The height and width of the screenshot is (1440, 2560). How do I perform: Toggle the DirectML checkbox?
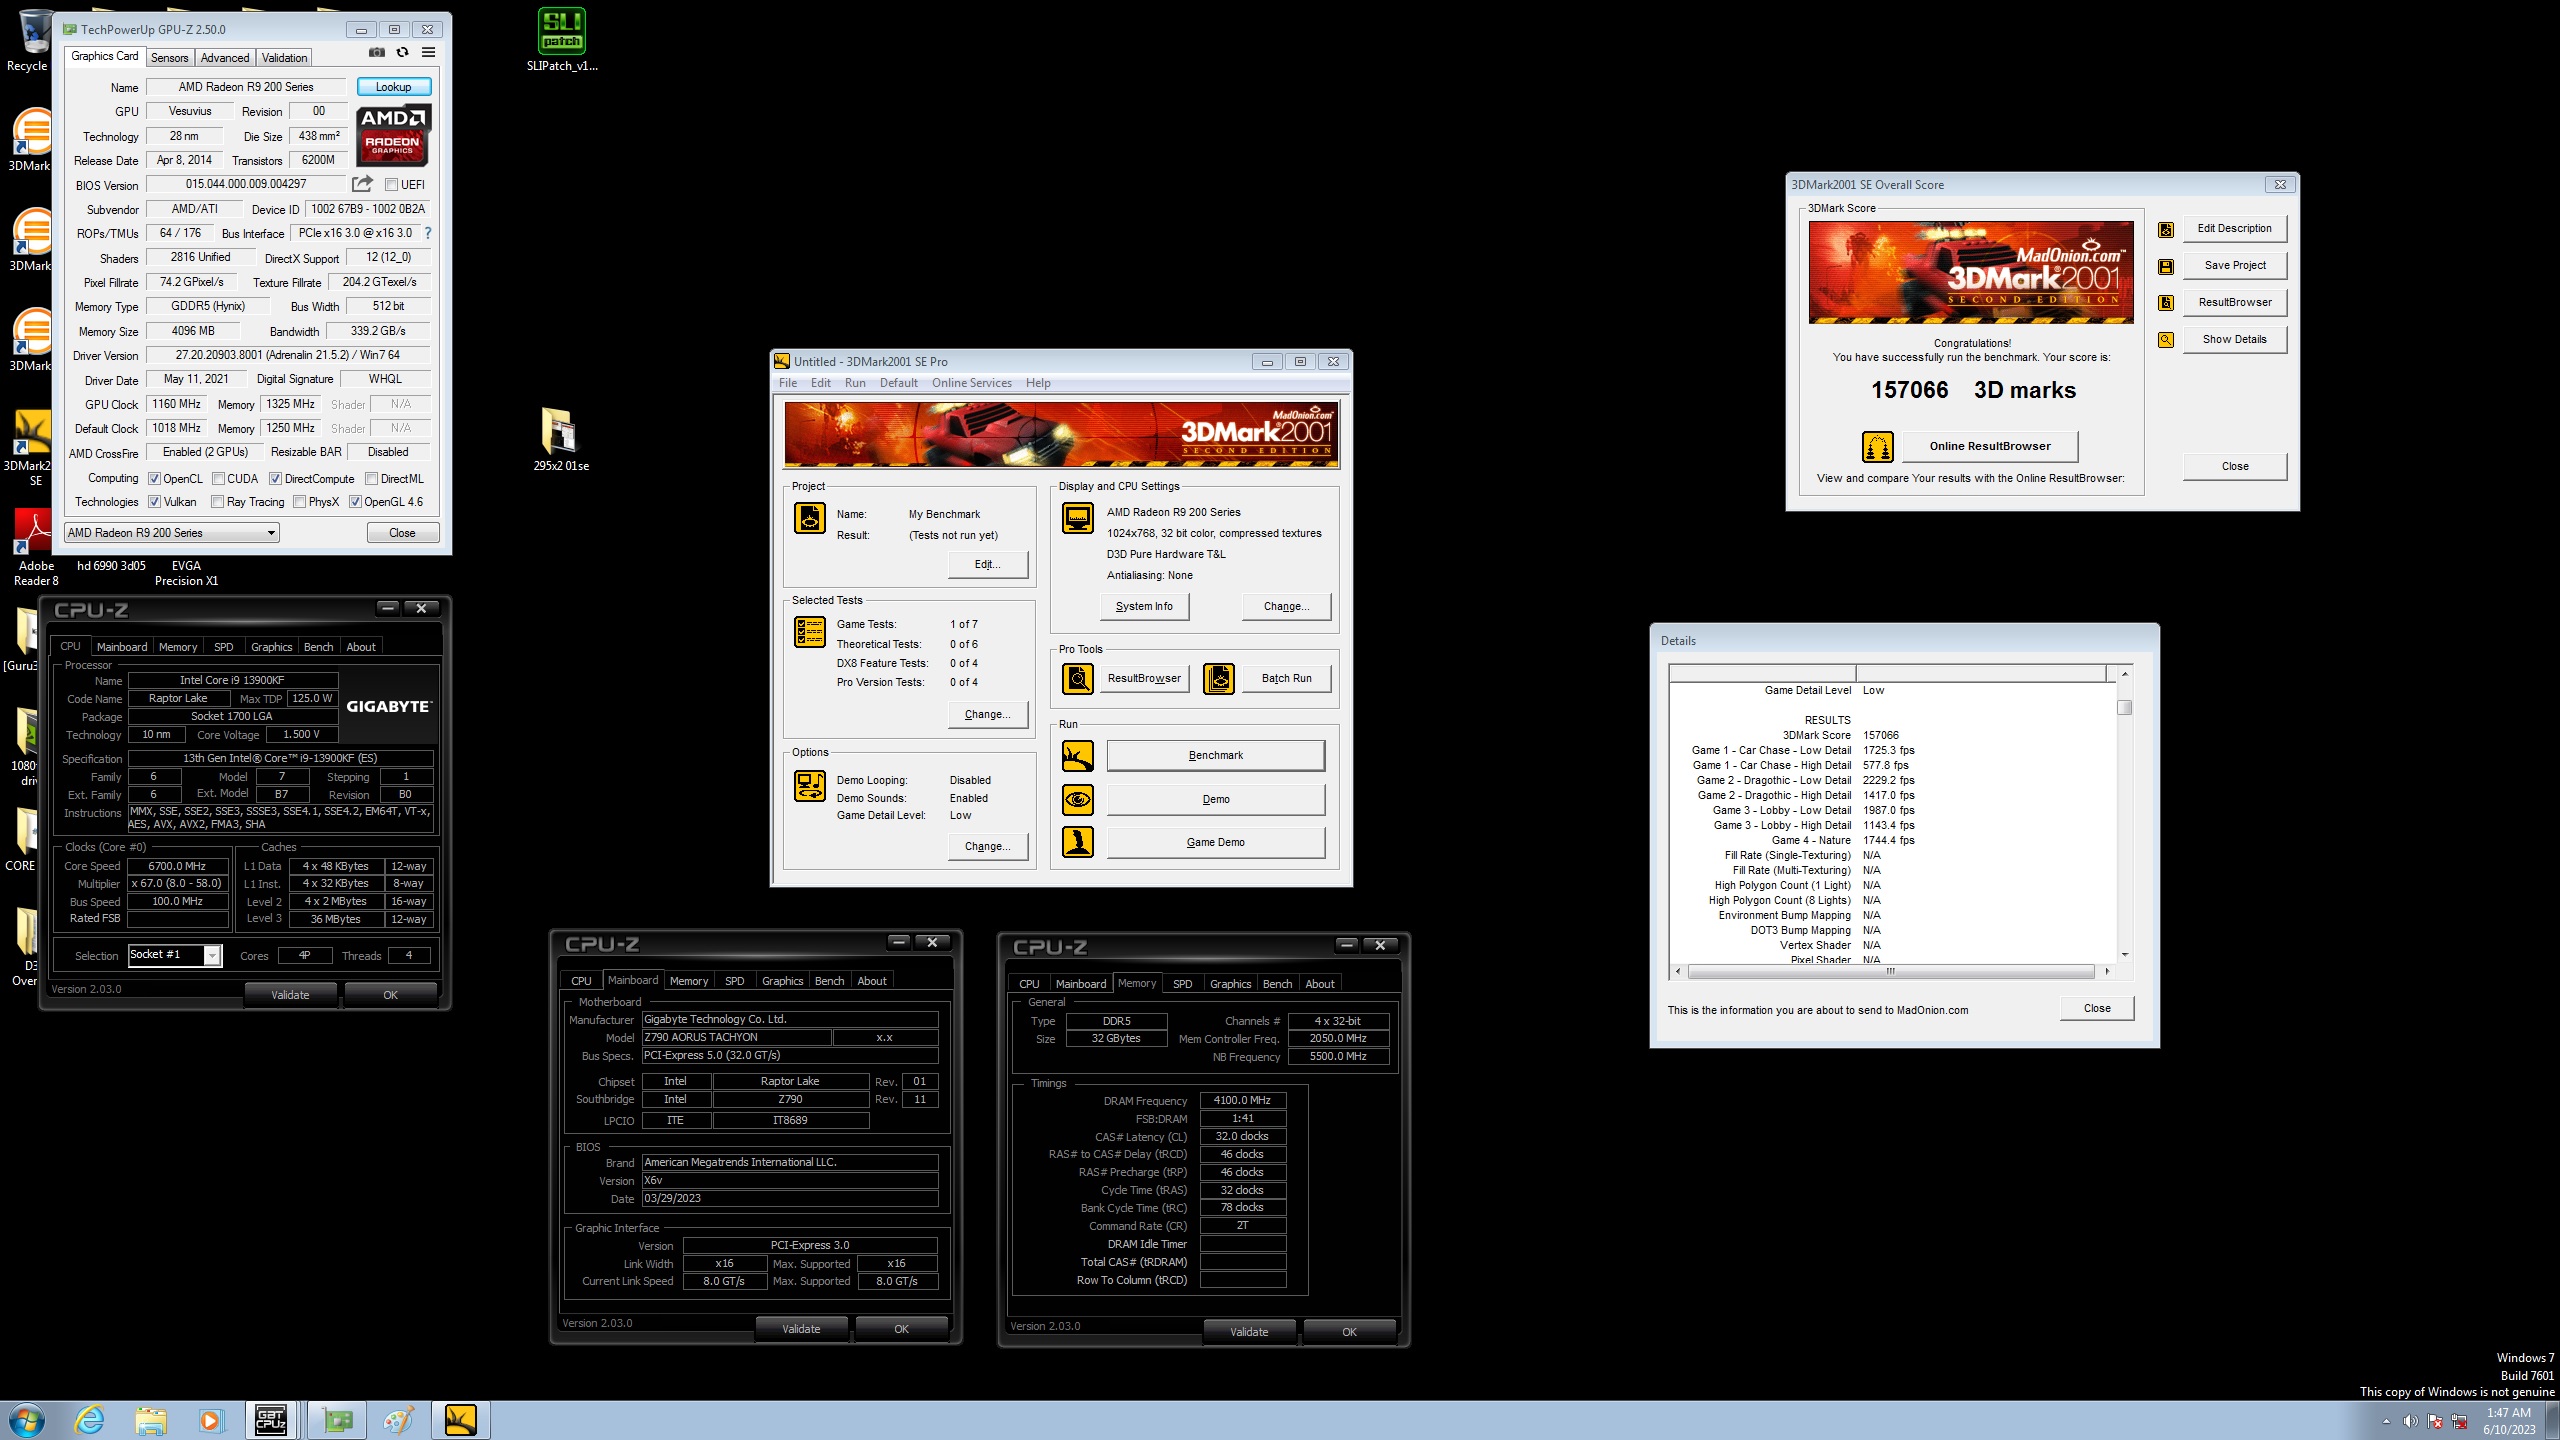(x=371, y=479)
